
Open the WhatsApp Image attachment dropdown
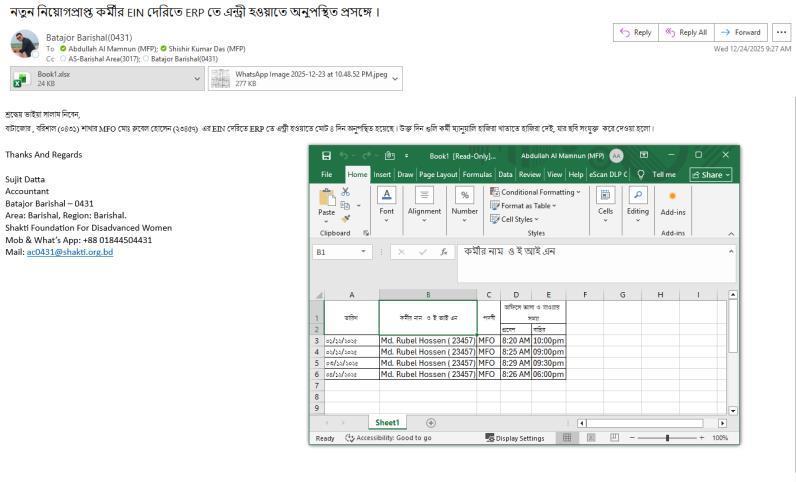pyautogui.click(x=395, y=78)
